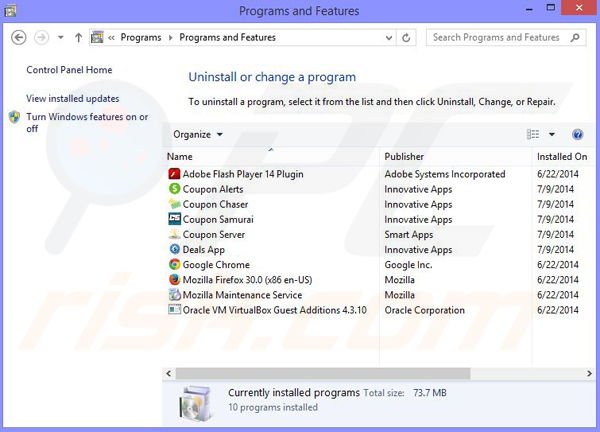Click the horizontal scrollbar thumb

coord(323,373)
